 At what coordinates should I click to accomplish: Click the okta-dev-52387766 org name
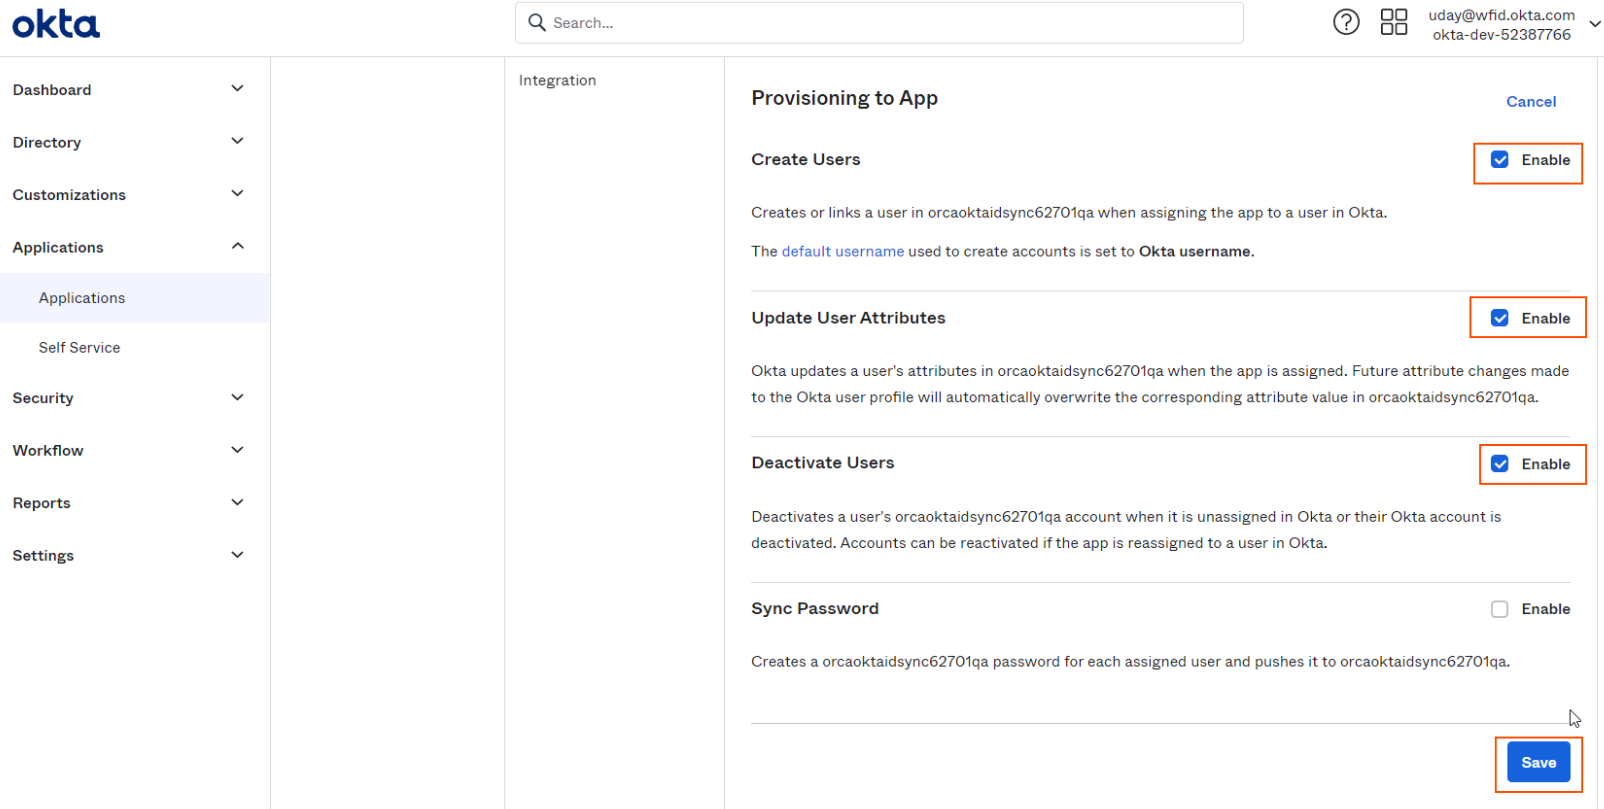(1501, 35)
